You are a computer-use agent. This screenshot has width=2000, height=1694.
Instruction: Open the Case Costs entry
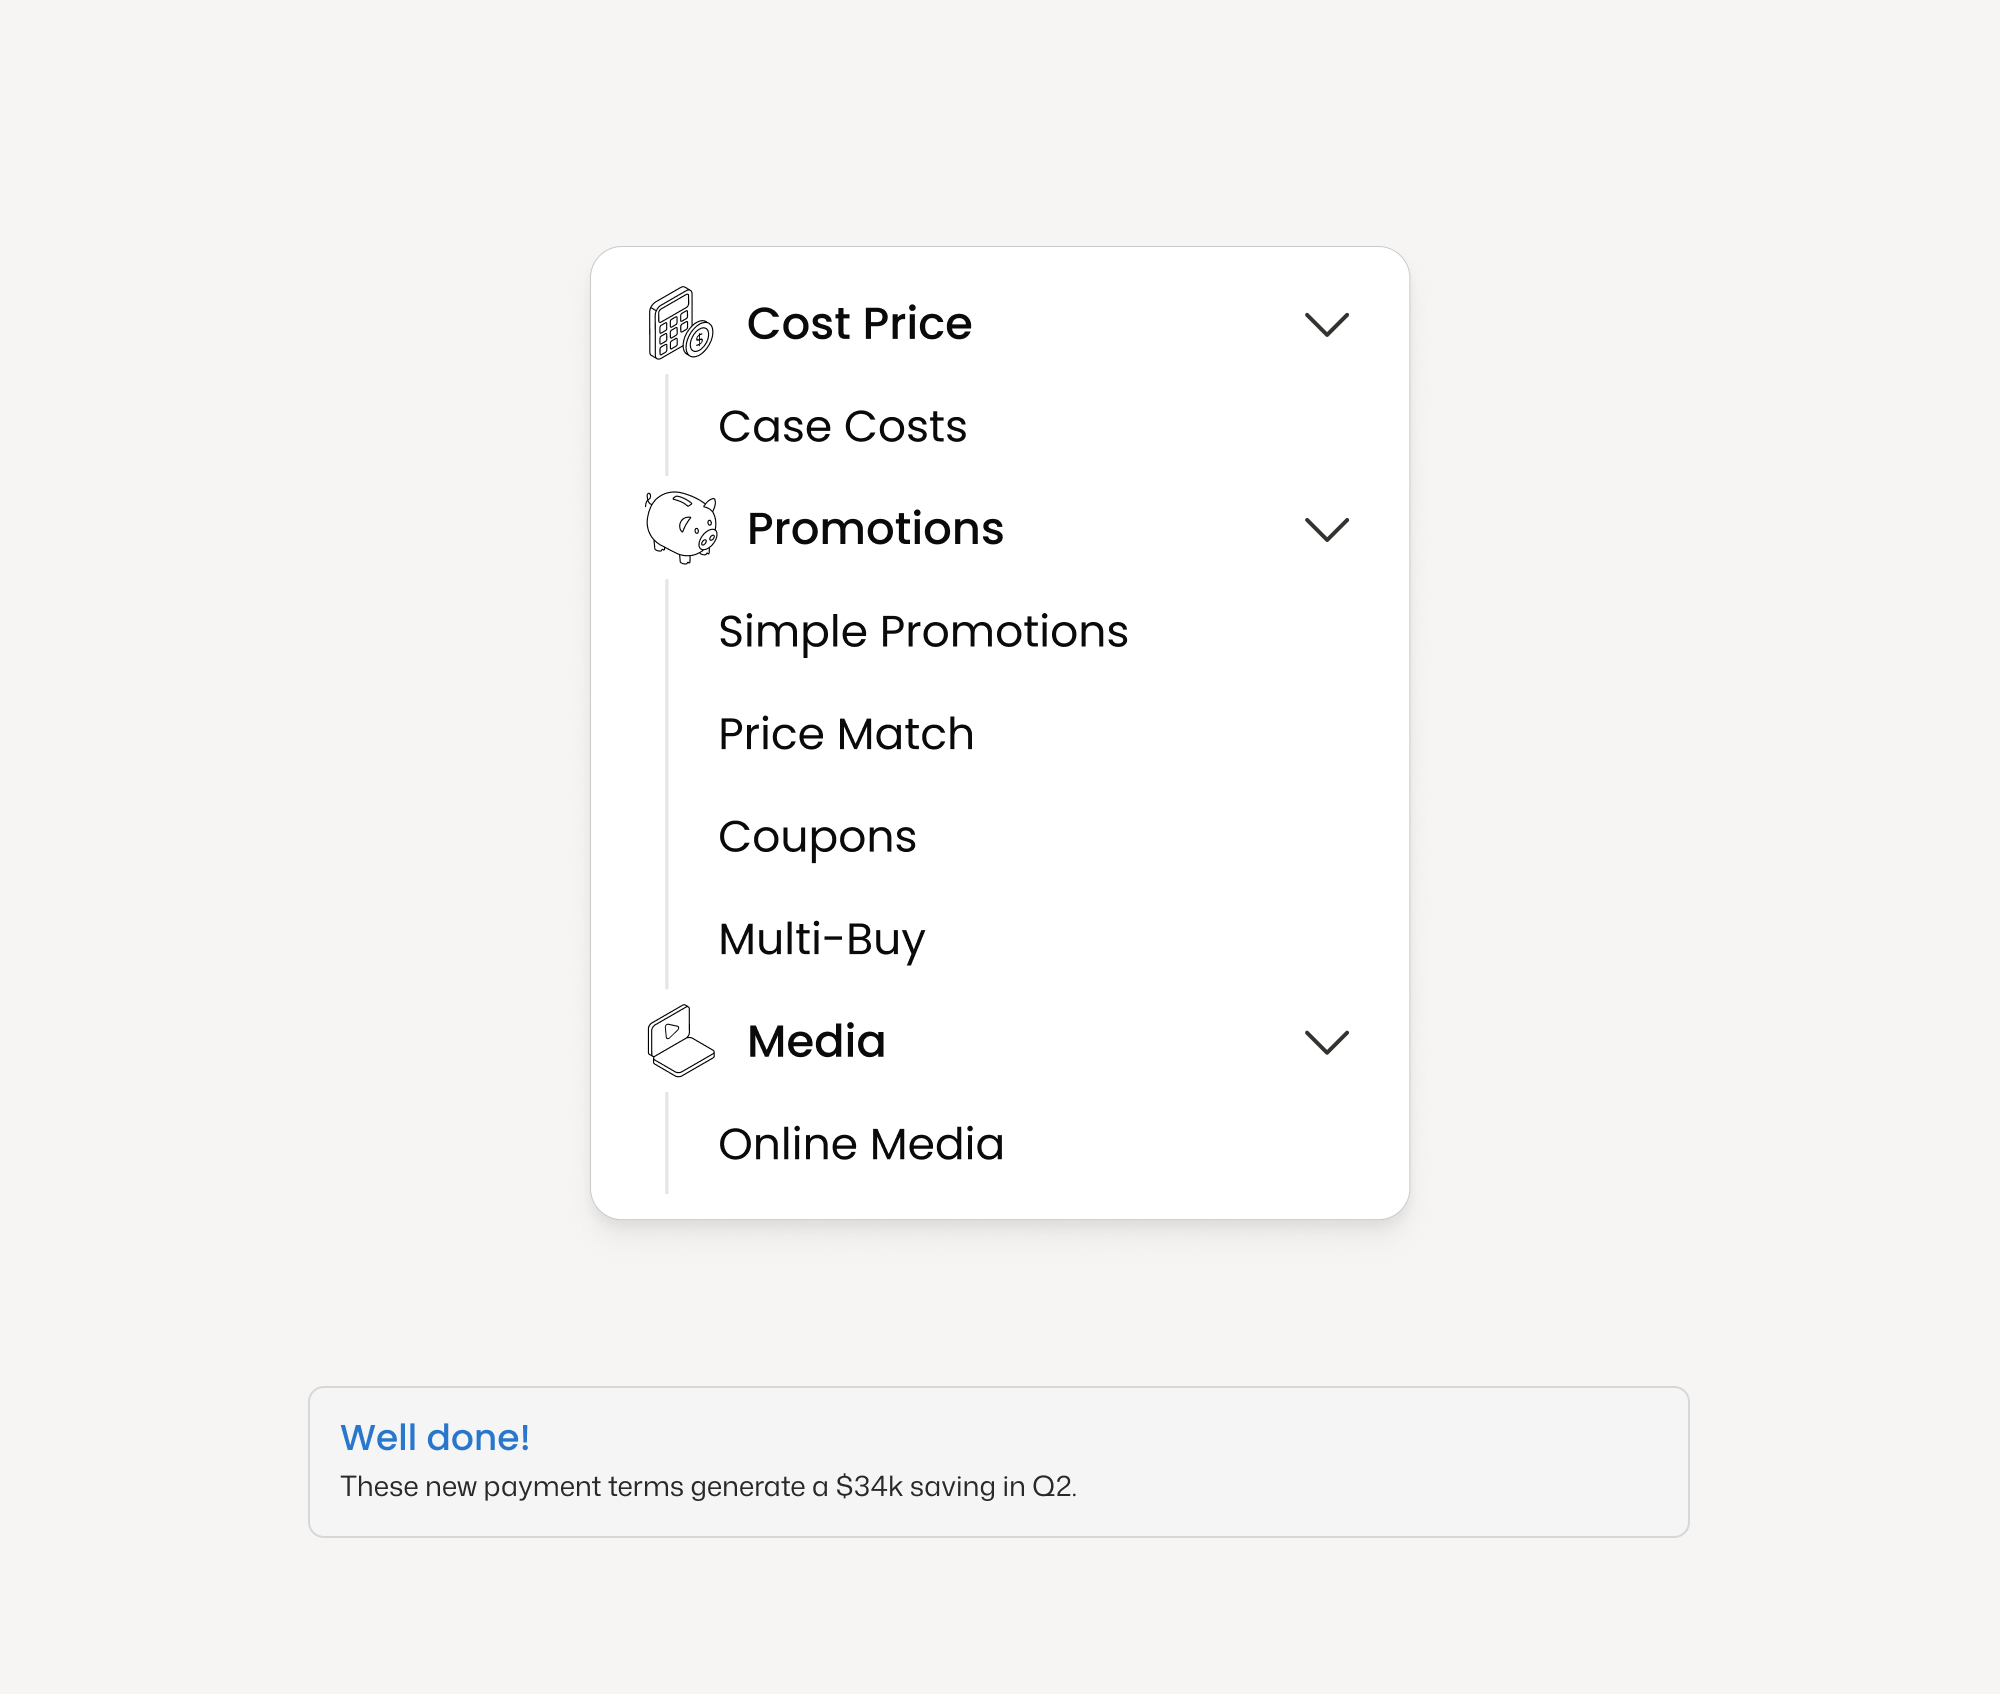click(x=842, y=427)
